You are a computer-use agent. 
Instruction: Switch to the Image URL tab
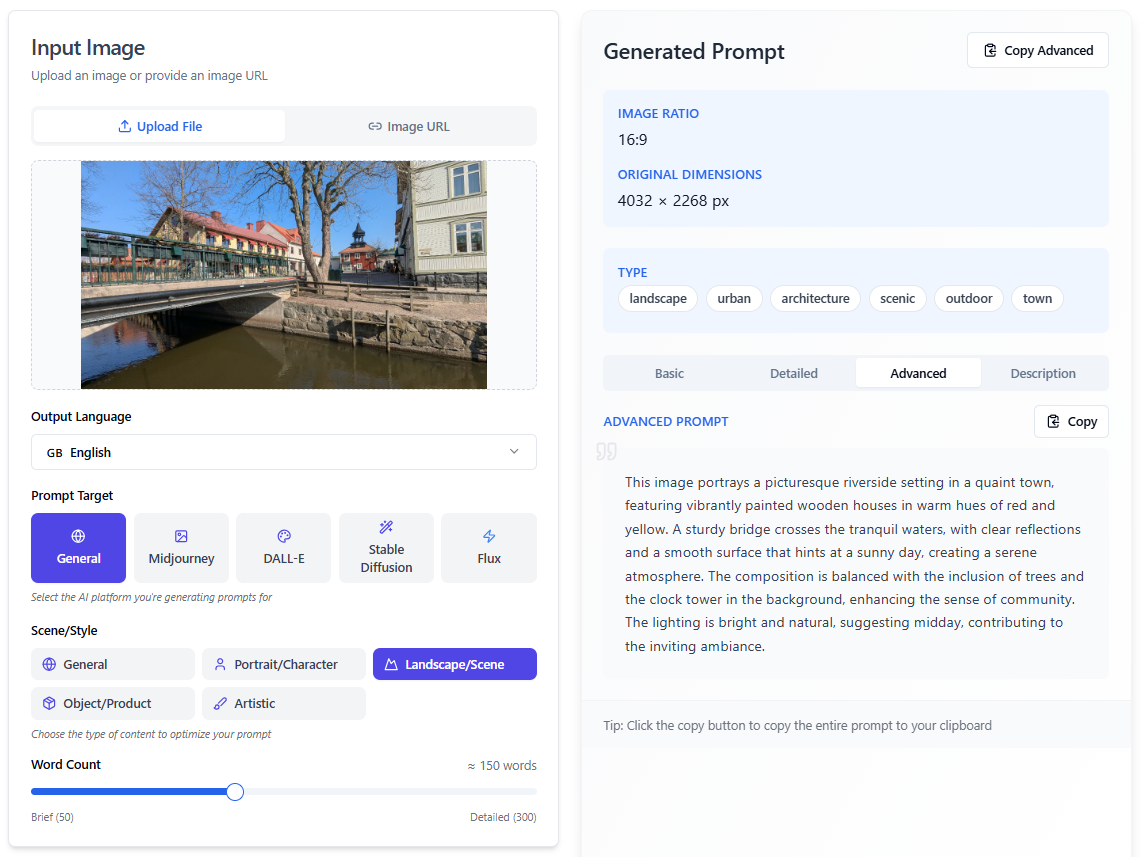(x=409, y=126)
